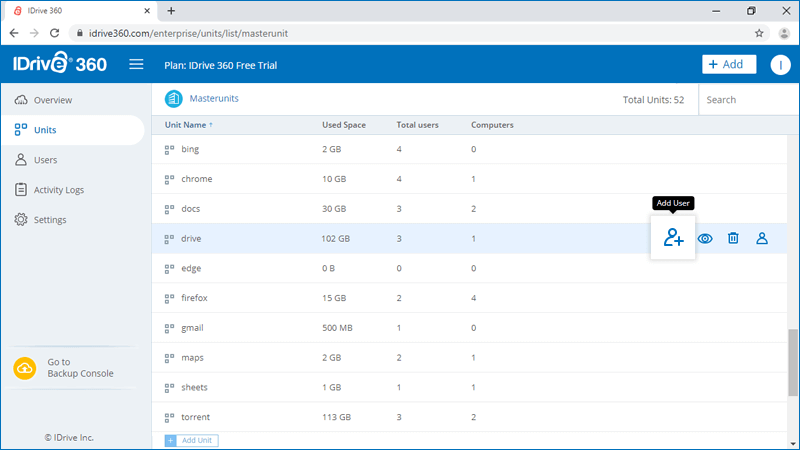Viewport: 800px width, 450px height.
Task: Click the unit icon beside gmail
Action: (169, 329)
